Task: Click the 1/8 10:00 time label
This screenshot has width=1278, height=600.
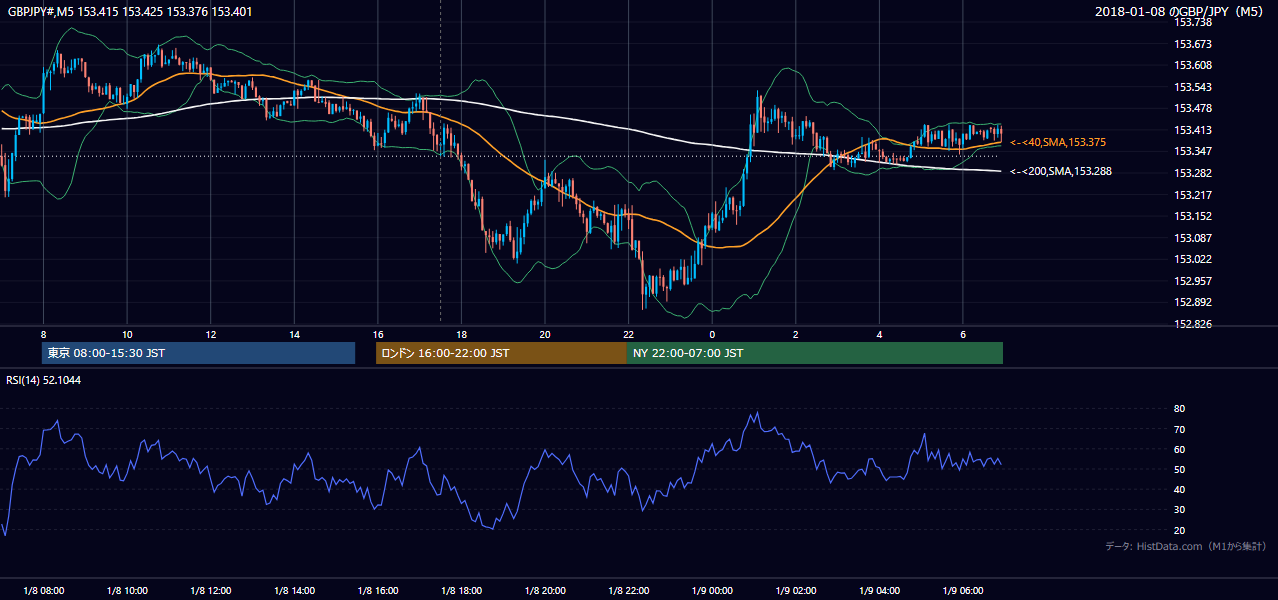Action: (127, 590)
